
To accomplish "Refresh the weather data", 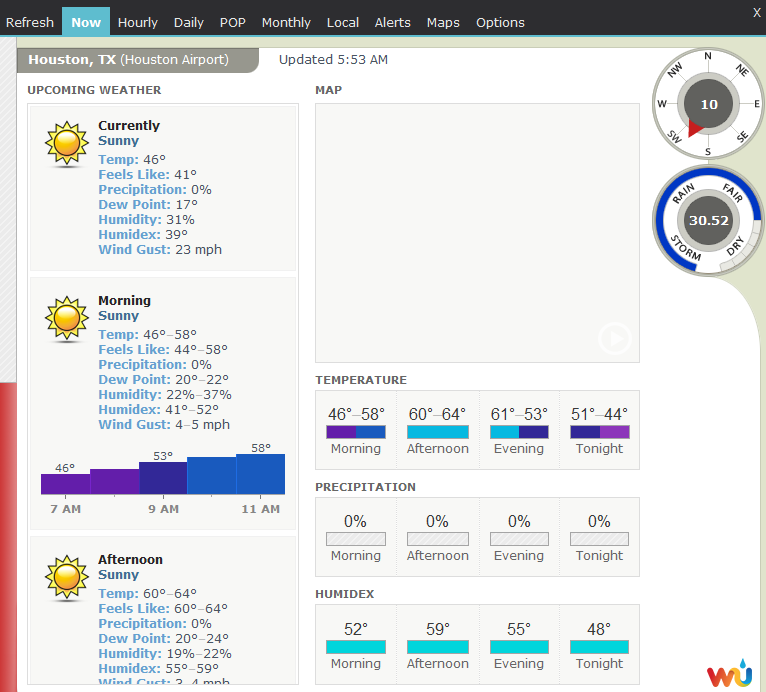I will click(x=30, y=22).
